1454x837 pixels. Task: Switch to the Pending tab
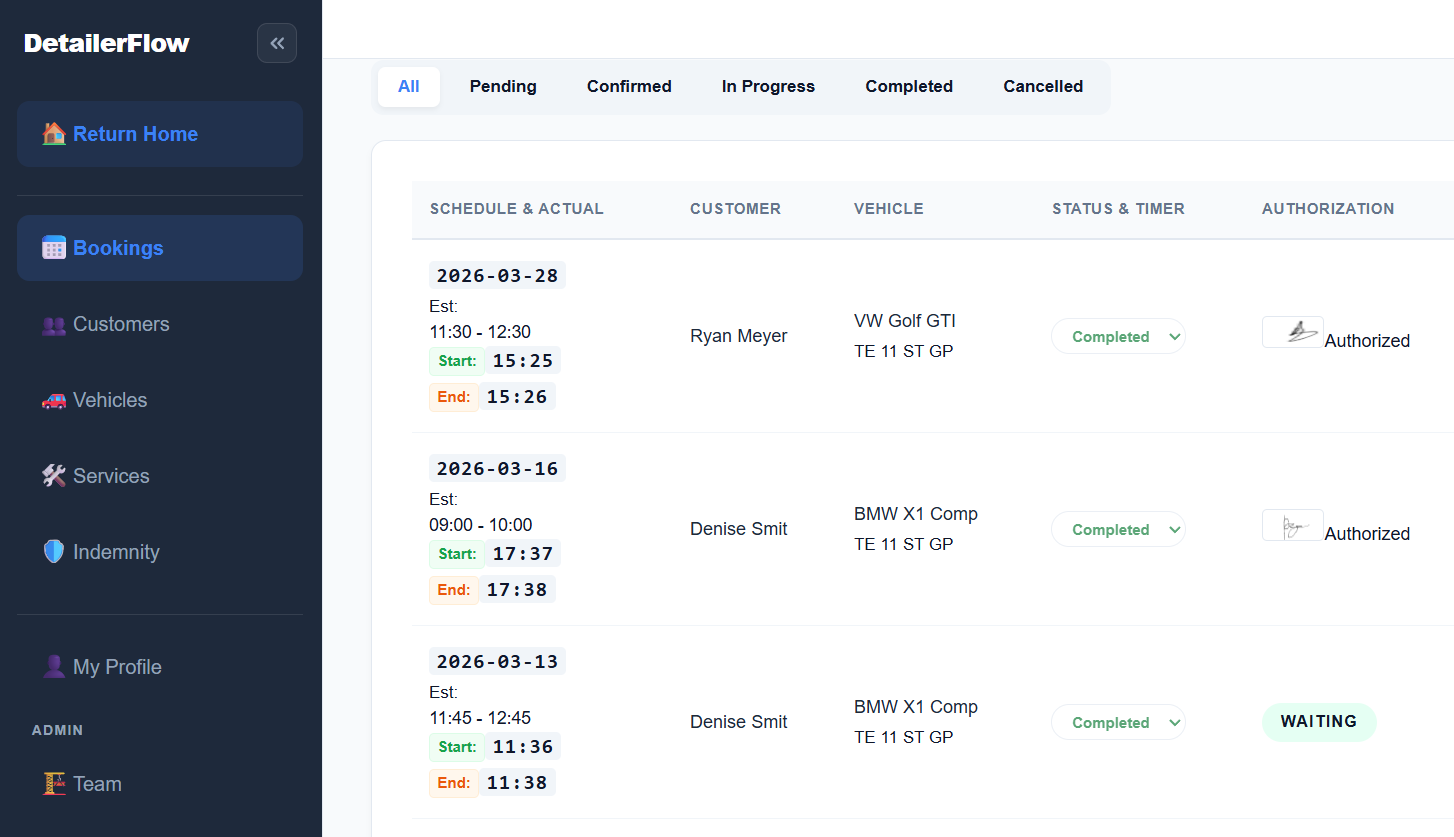pos(503,87)
